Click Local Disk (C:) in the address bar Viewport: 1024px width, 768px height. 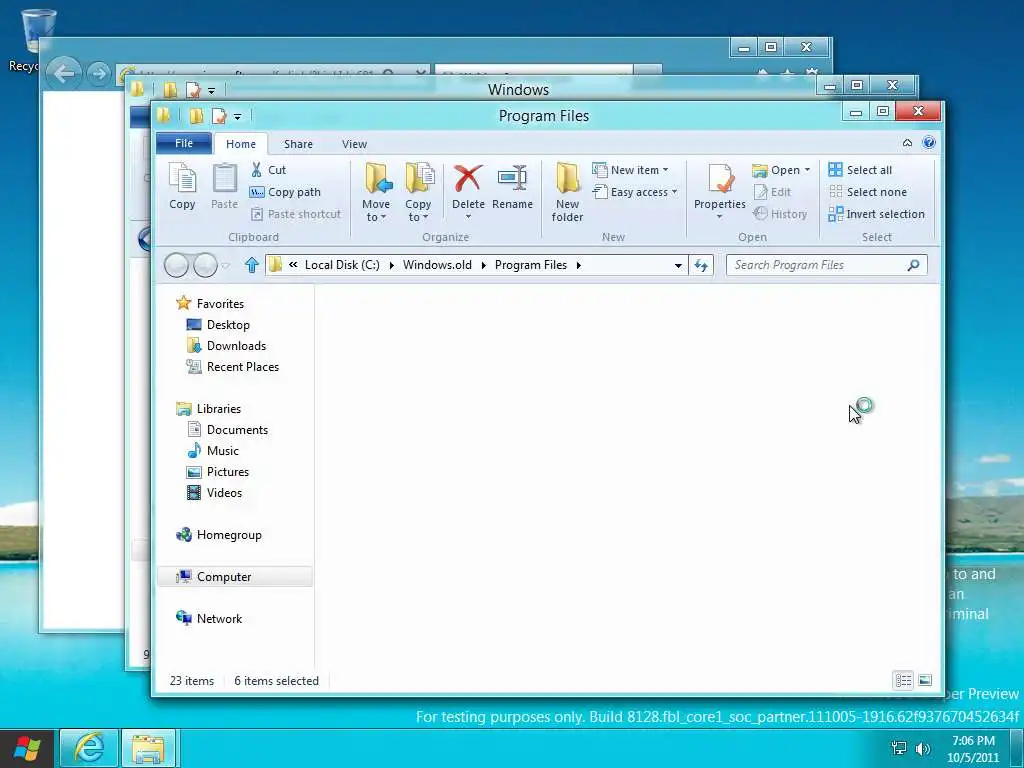(x=342, y=265)
